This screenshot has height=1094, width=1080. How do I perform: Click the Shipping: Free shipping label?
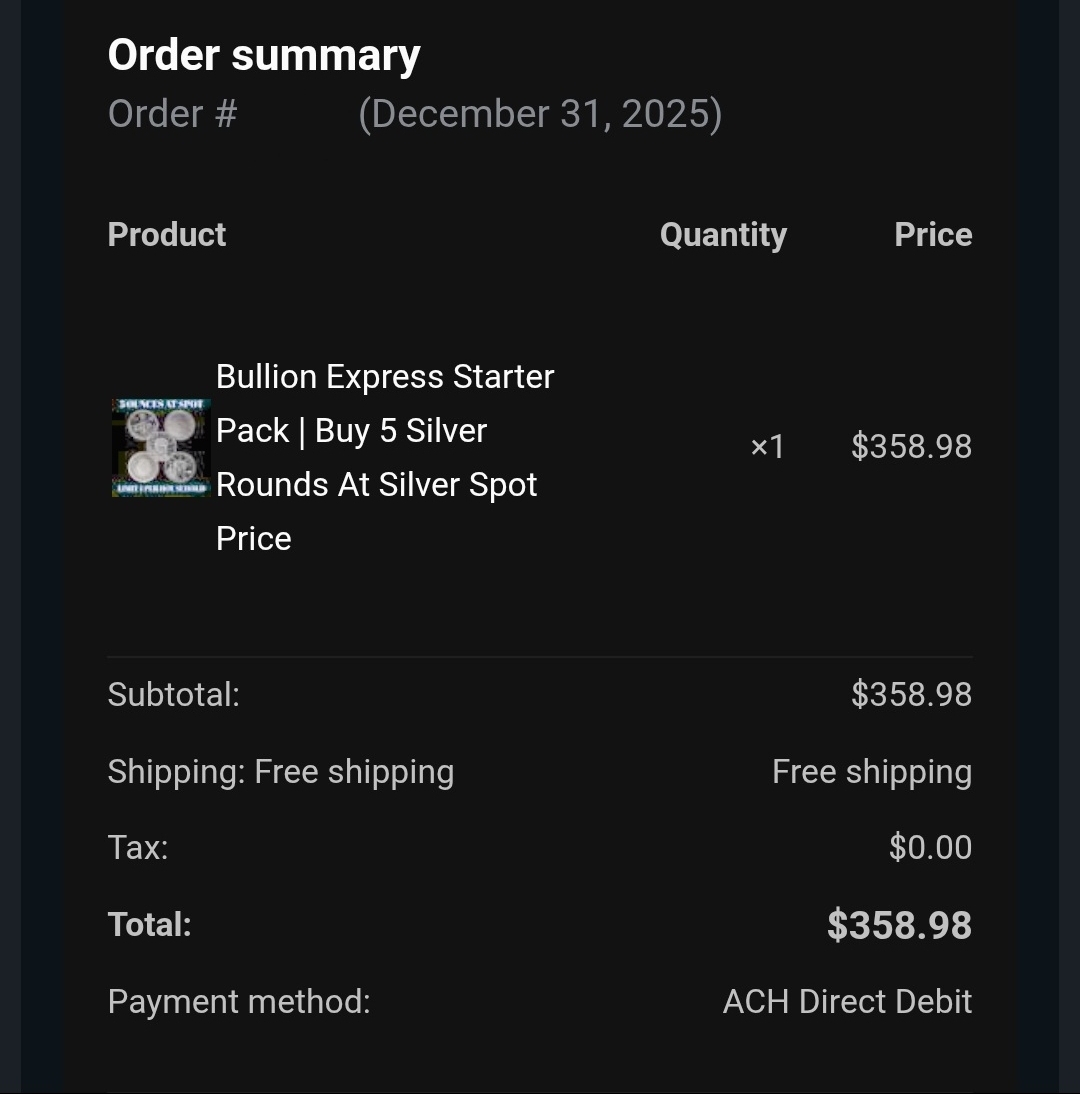(281, 772)
